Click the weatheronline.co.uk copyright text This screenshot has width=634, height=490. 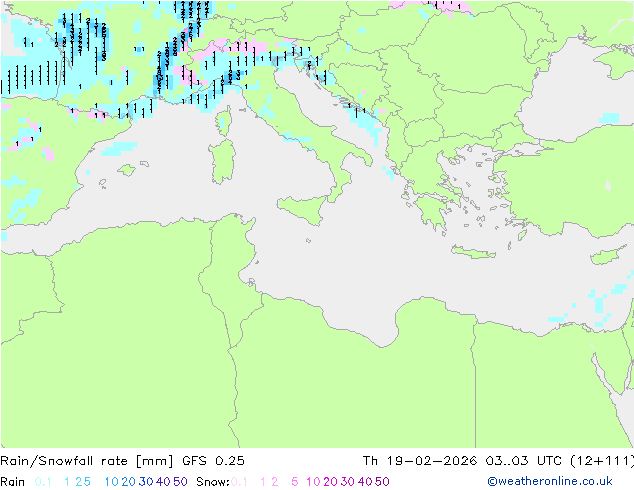coord(550,481)
